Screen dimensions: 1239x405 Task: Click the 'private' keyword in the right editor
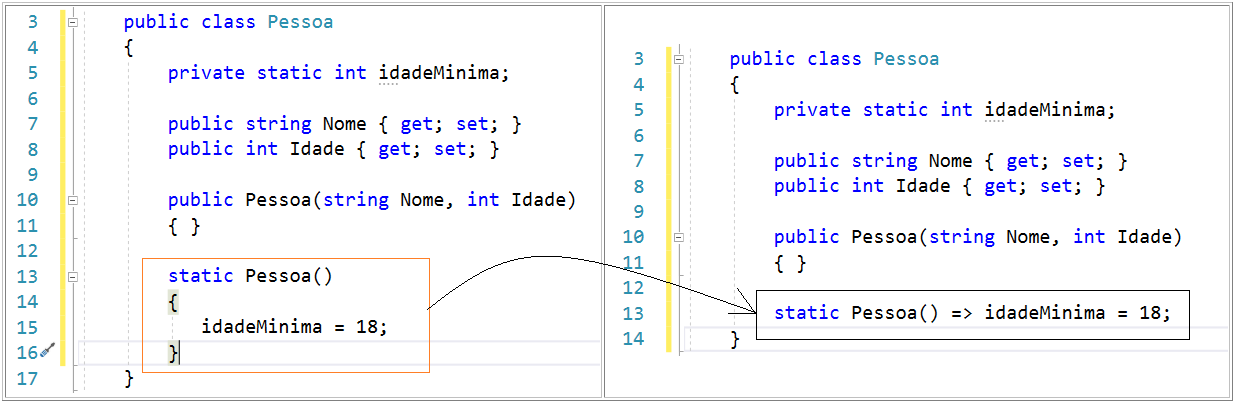point(812,110)
